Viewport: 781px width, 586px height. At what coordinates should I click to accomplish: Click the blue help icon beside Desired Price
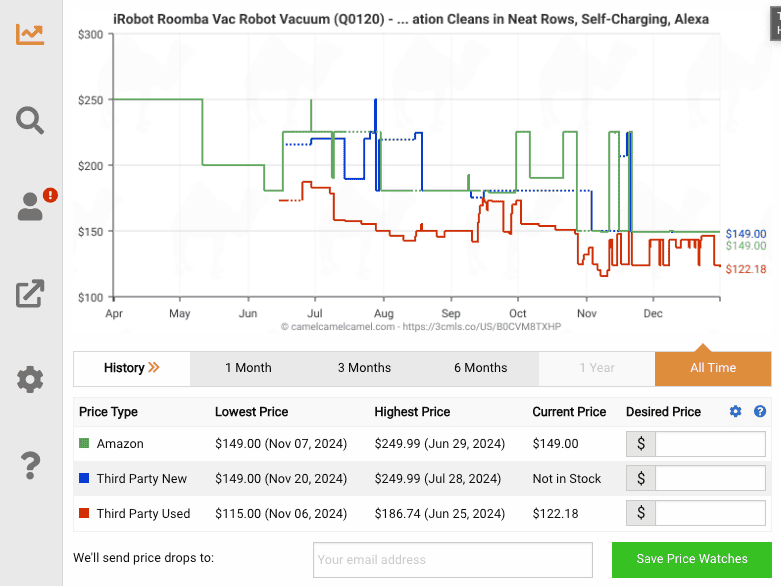760,412
